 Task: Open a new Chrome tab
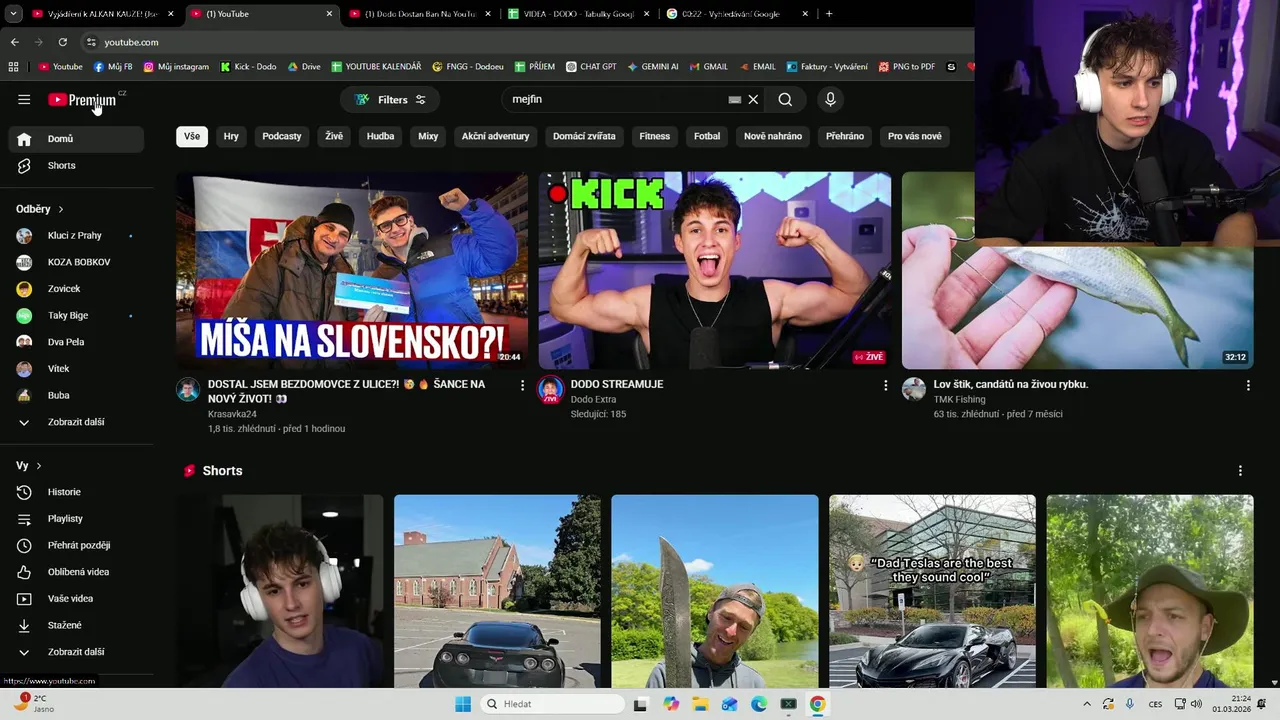pyautogui.click(x=829, y=14)
